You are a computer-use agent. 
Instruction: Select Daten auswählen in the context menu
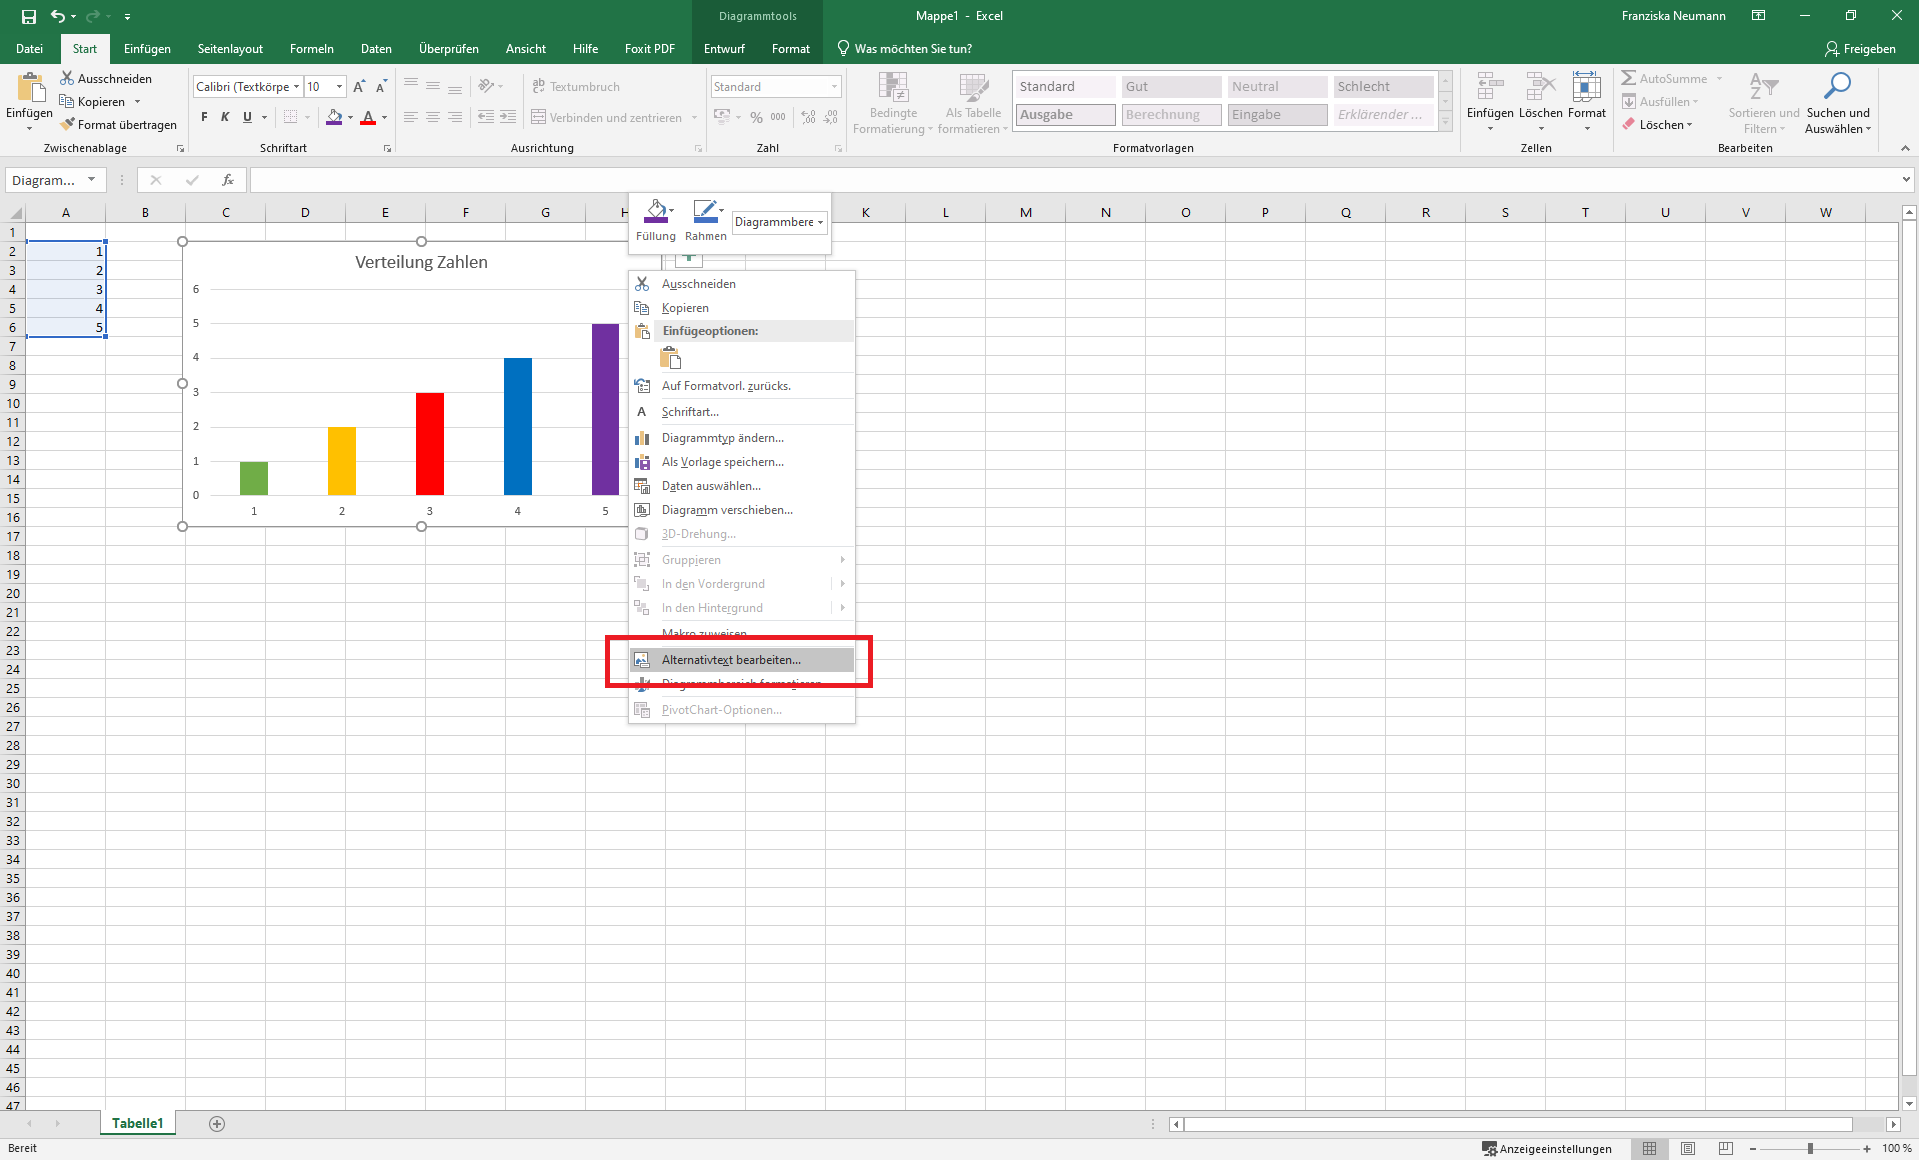point(710,485)
